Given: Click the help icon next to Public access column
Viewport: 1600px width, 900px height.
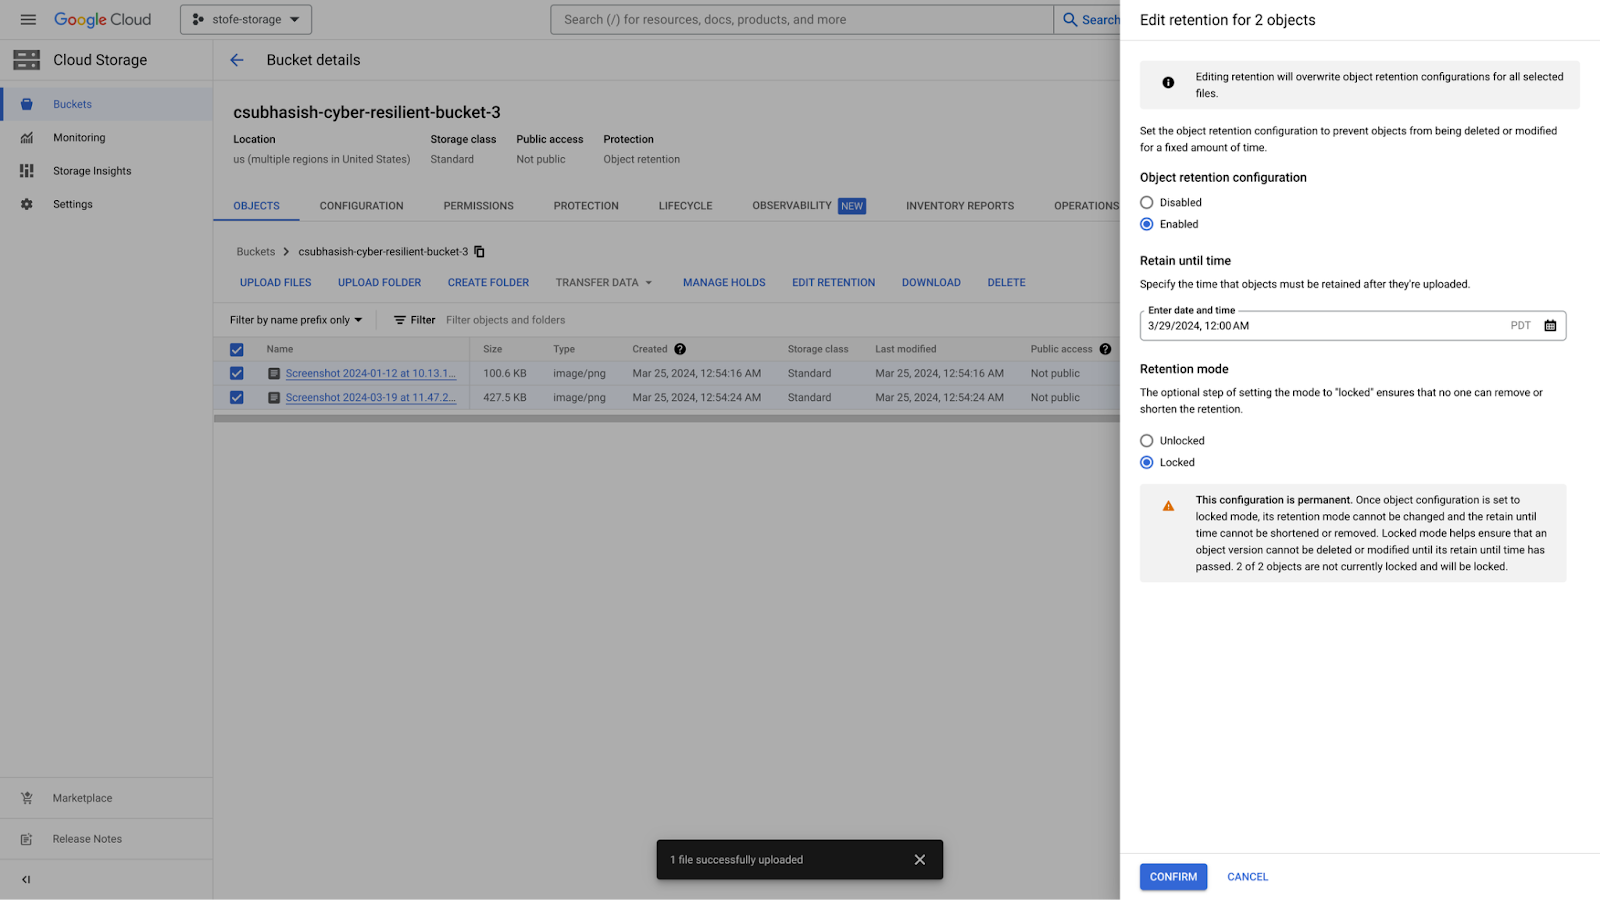Looking at the screenshot, I should click(x=1105, y=349).
